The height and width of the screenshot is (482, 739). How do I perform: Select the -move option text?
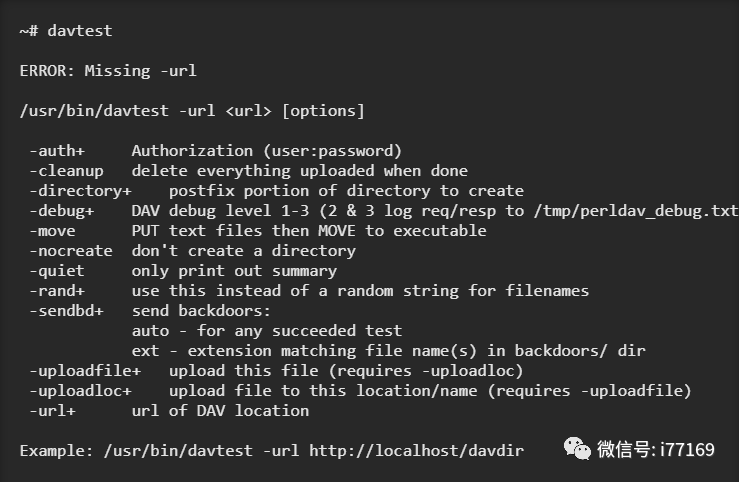(52, 231)
